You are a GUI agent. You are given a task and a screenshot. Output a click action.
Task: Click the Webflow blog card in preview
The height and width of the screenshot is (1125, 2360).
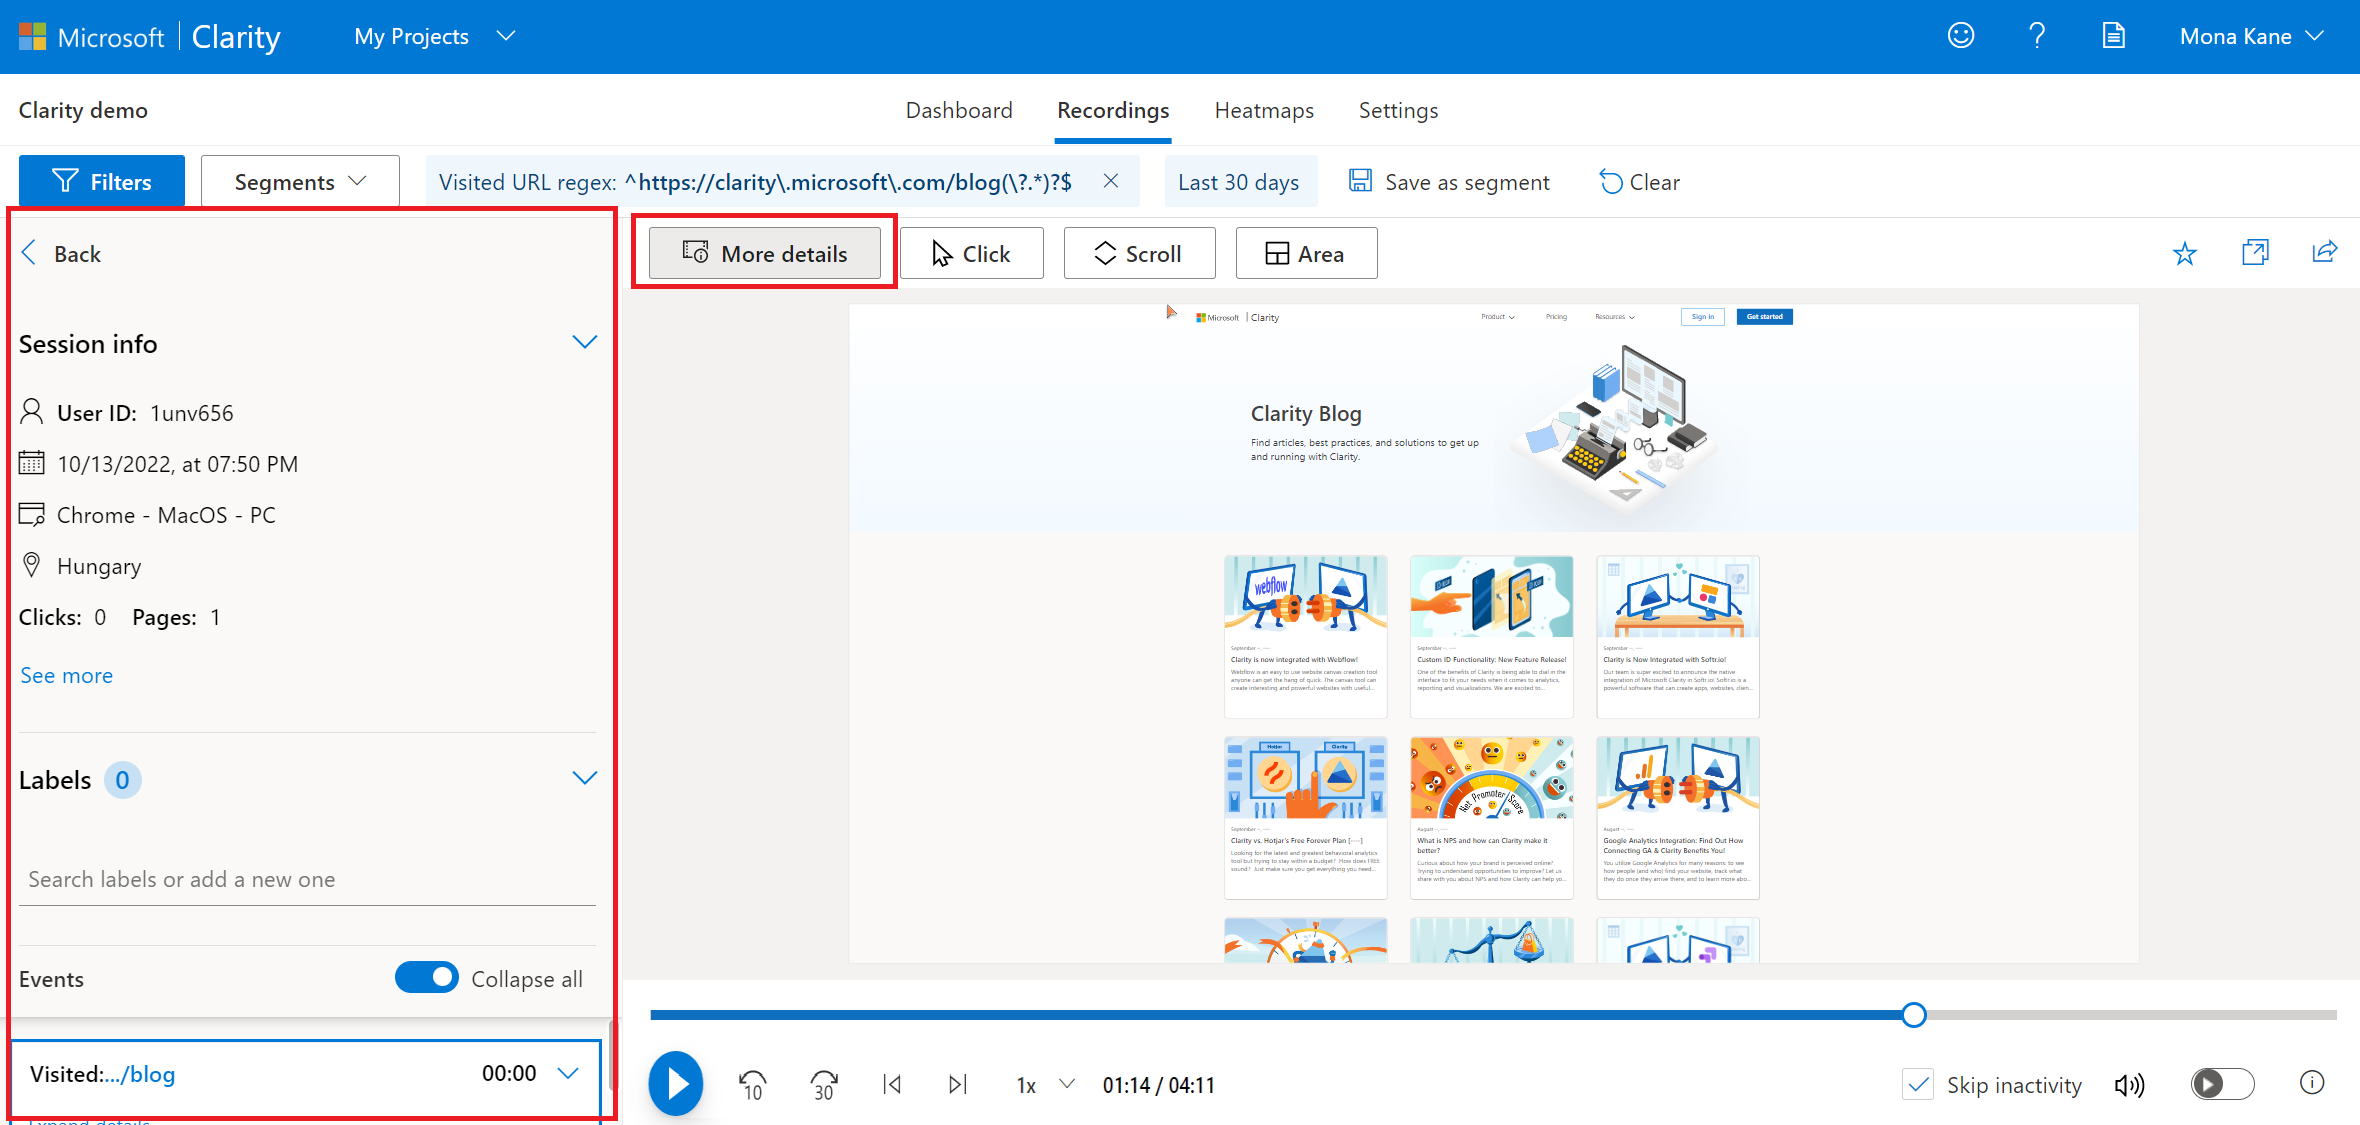point(1306,637)
